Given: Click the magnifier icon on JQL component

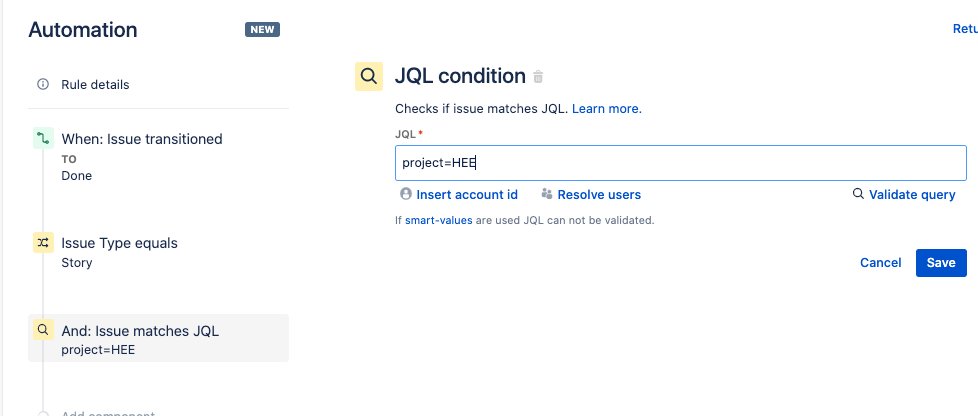Looking at the screenshot, I should (43, 330).
